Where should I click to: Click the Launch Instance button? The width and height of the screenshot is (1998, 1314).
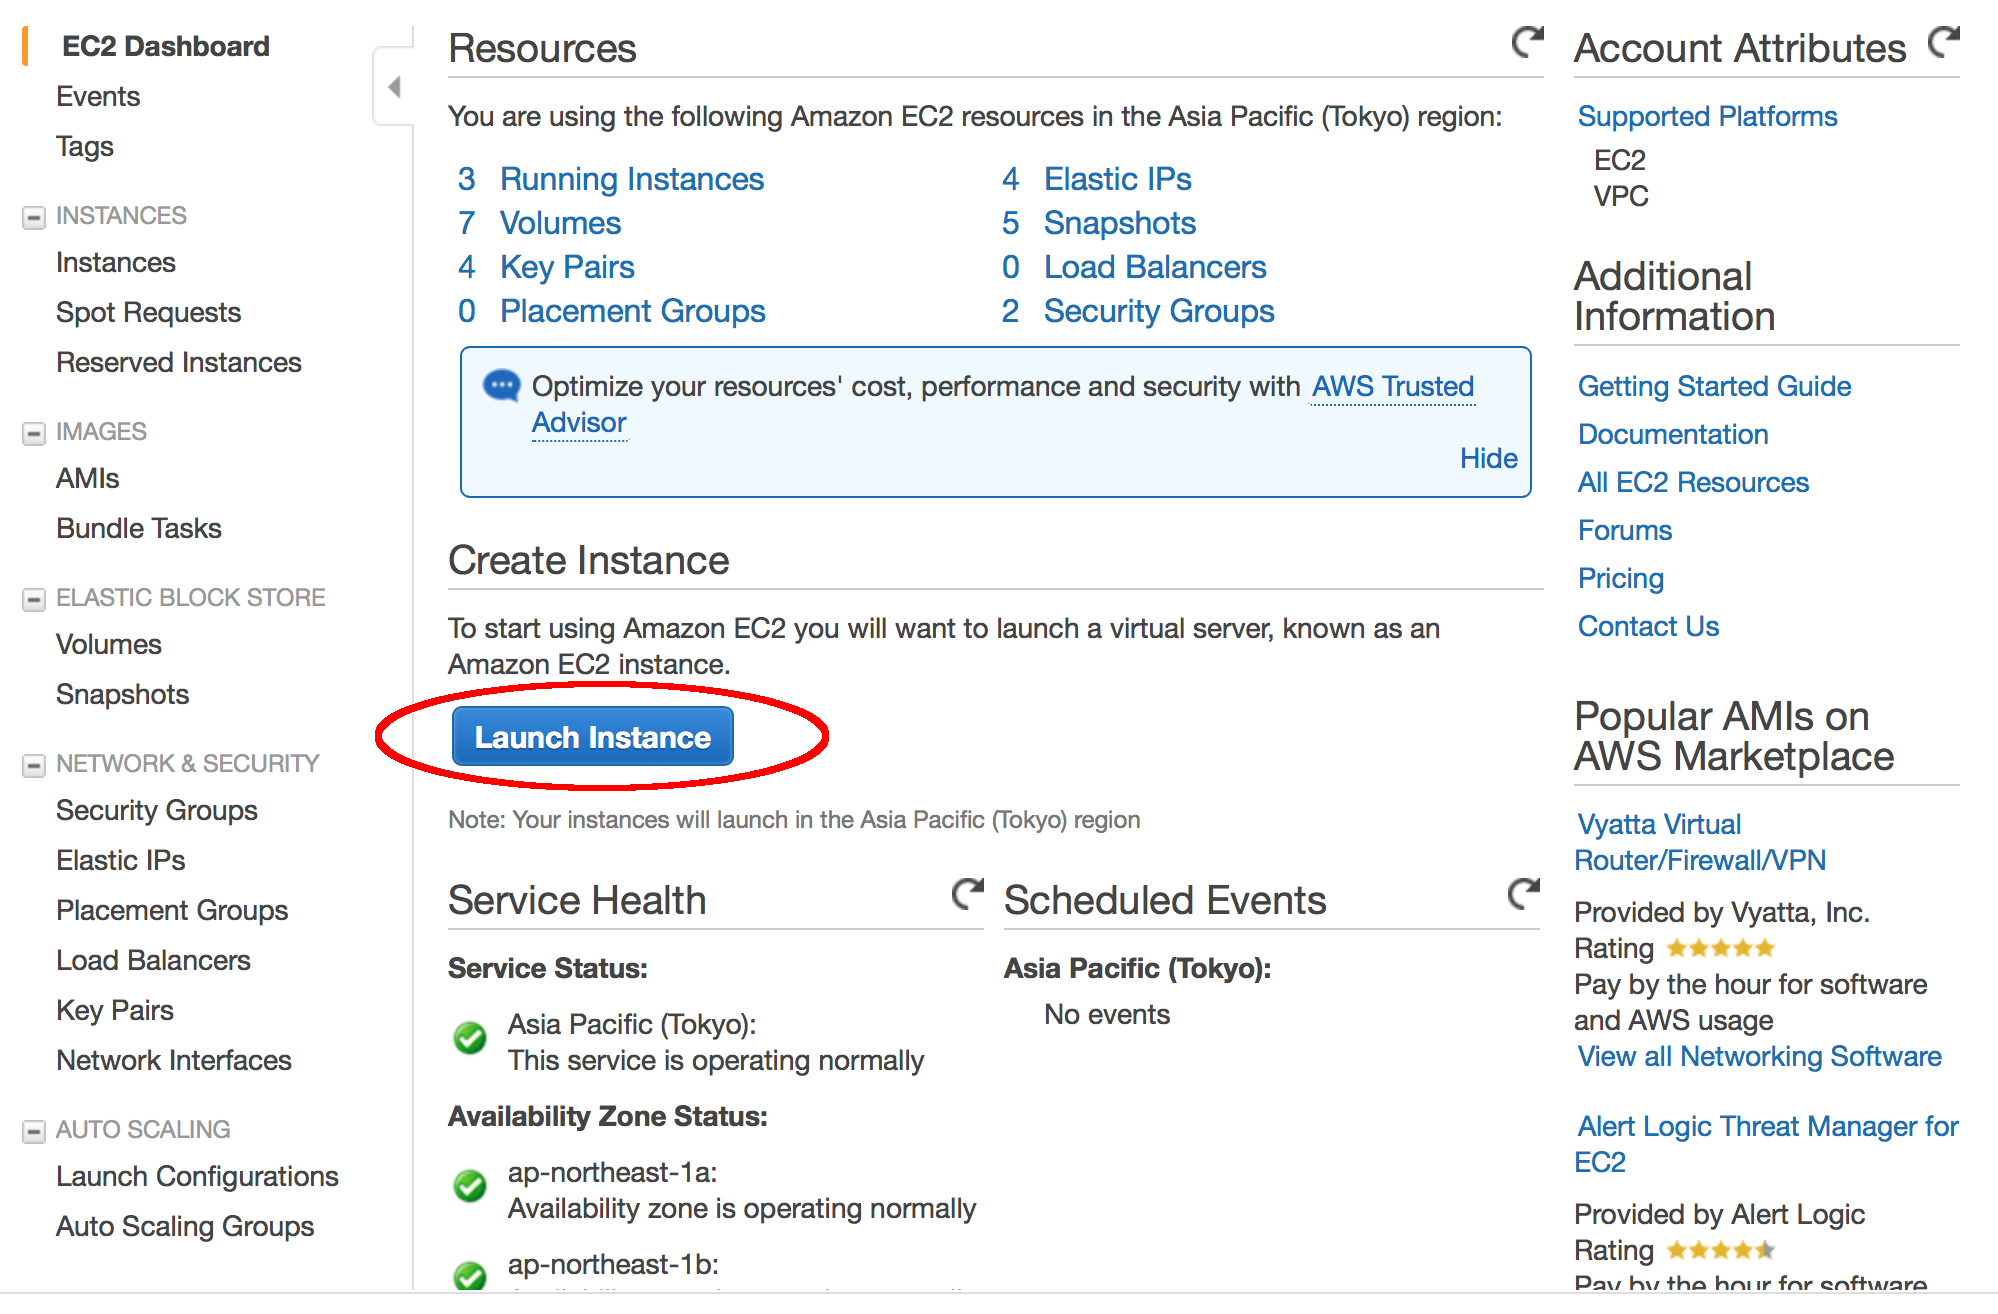tap(593, 737)
